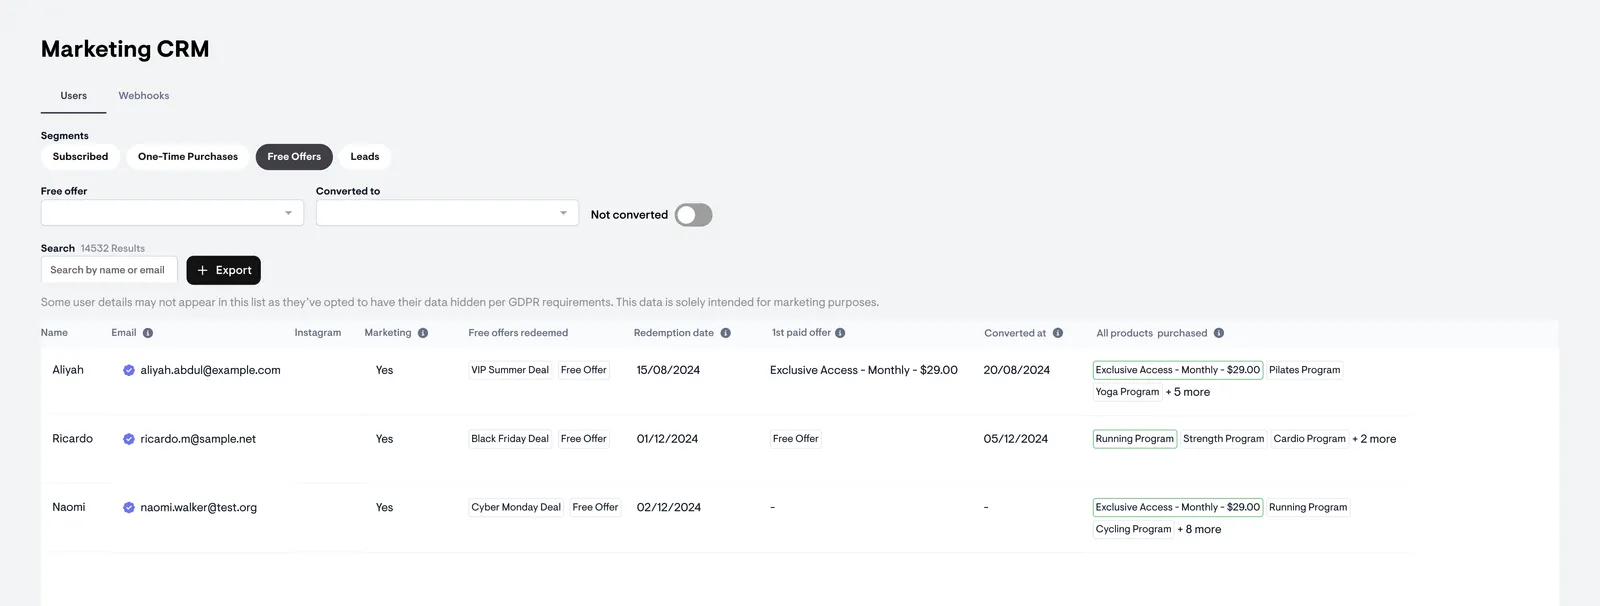Screen dimensions: 1600x606
Task: Click the Black Friday Deal tag
Action: tap(510, 439)
